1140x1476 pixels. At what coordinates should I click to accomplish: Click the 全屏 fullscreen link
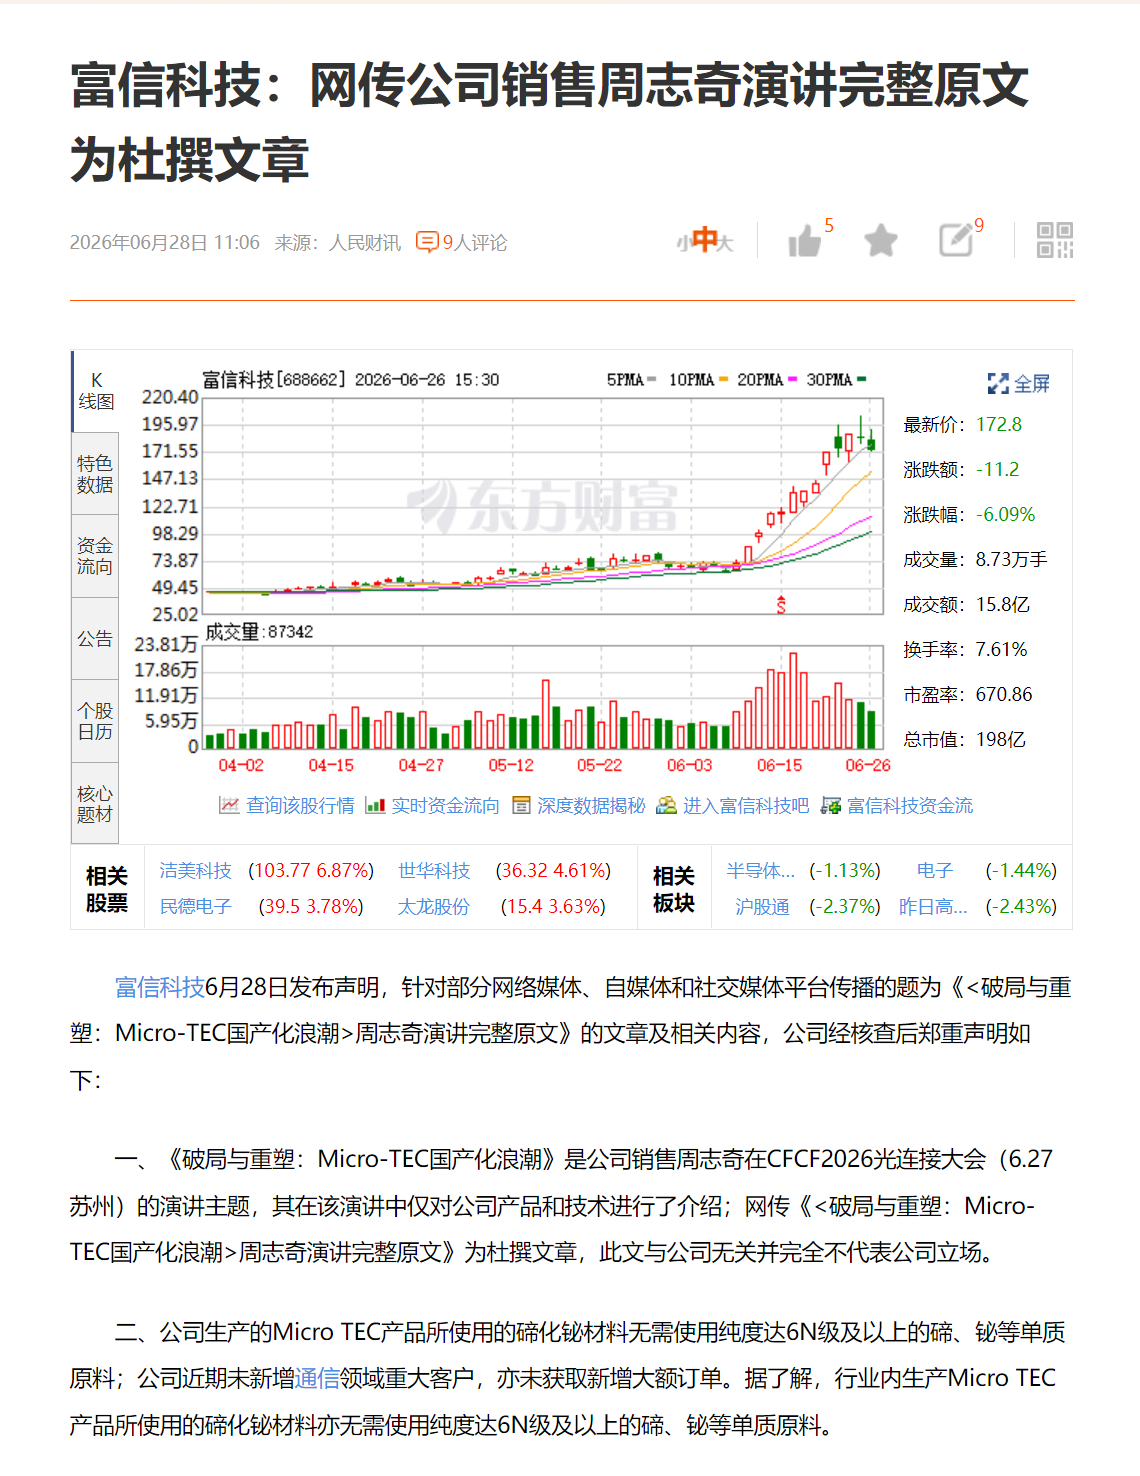[x=1032, y=383]
